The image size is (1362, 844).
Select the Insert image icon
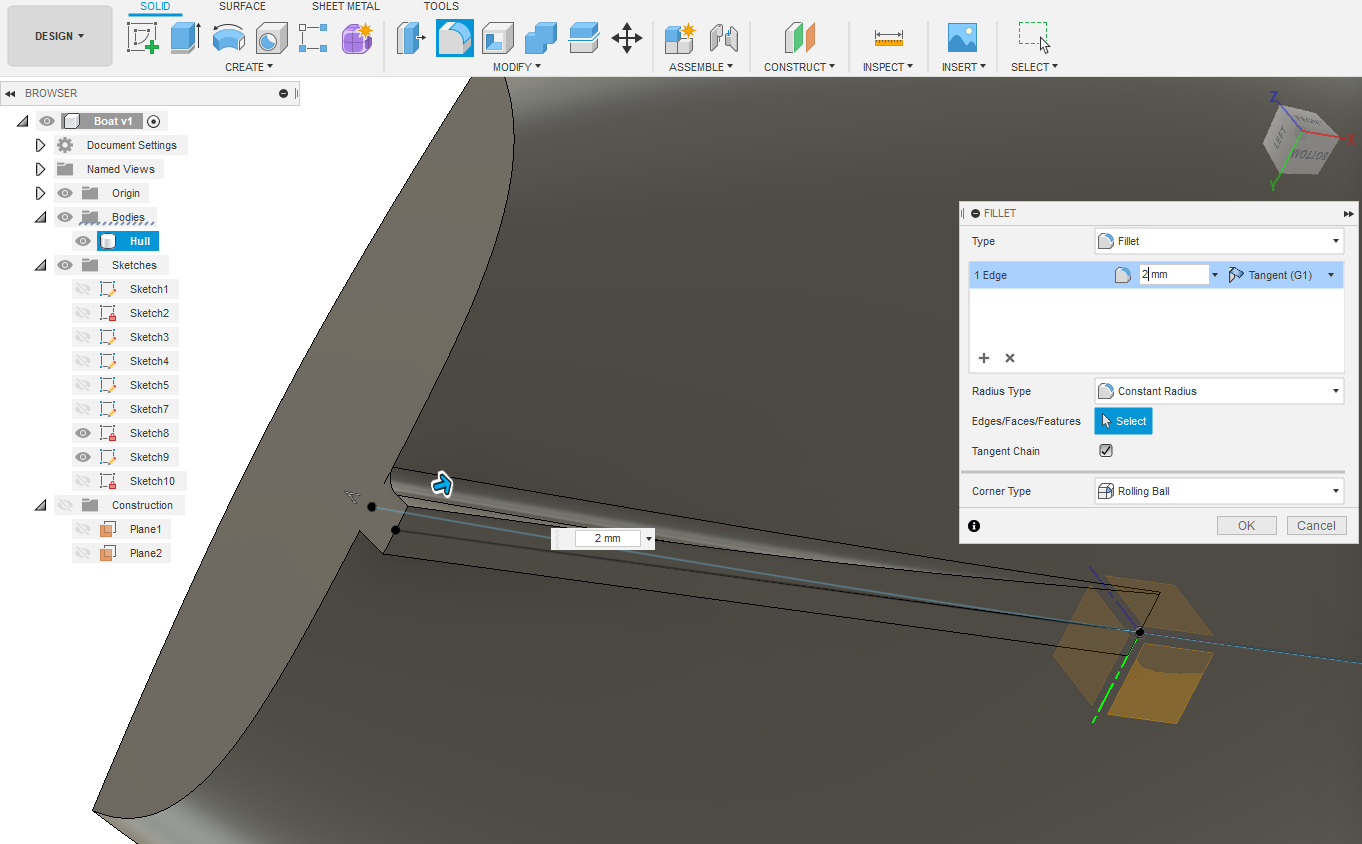click(962, 38)
